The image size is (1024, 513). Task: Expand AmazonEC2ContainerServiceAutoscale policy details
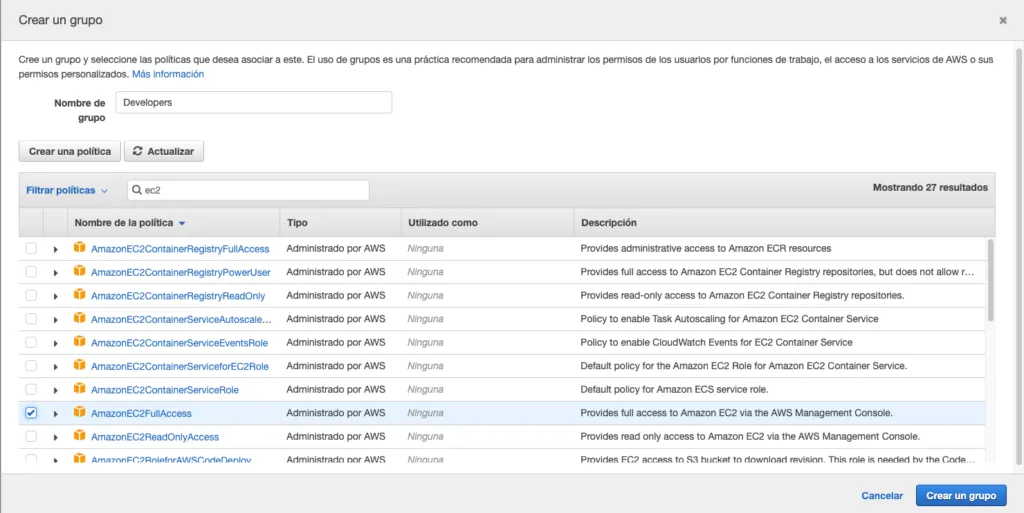coord(56,320)
